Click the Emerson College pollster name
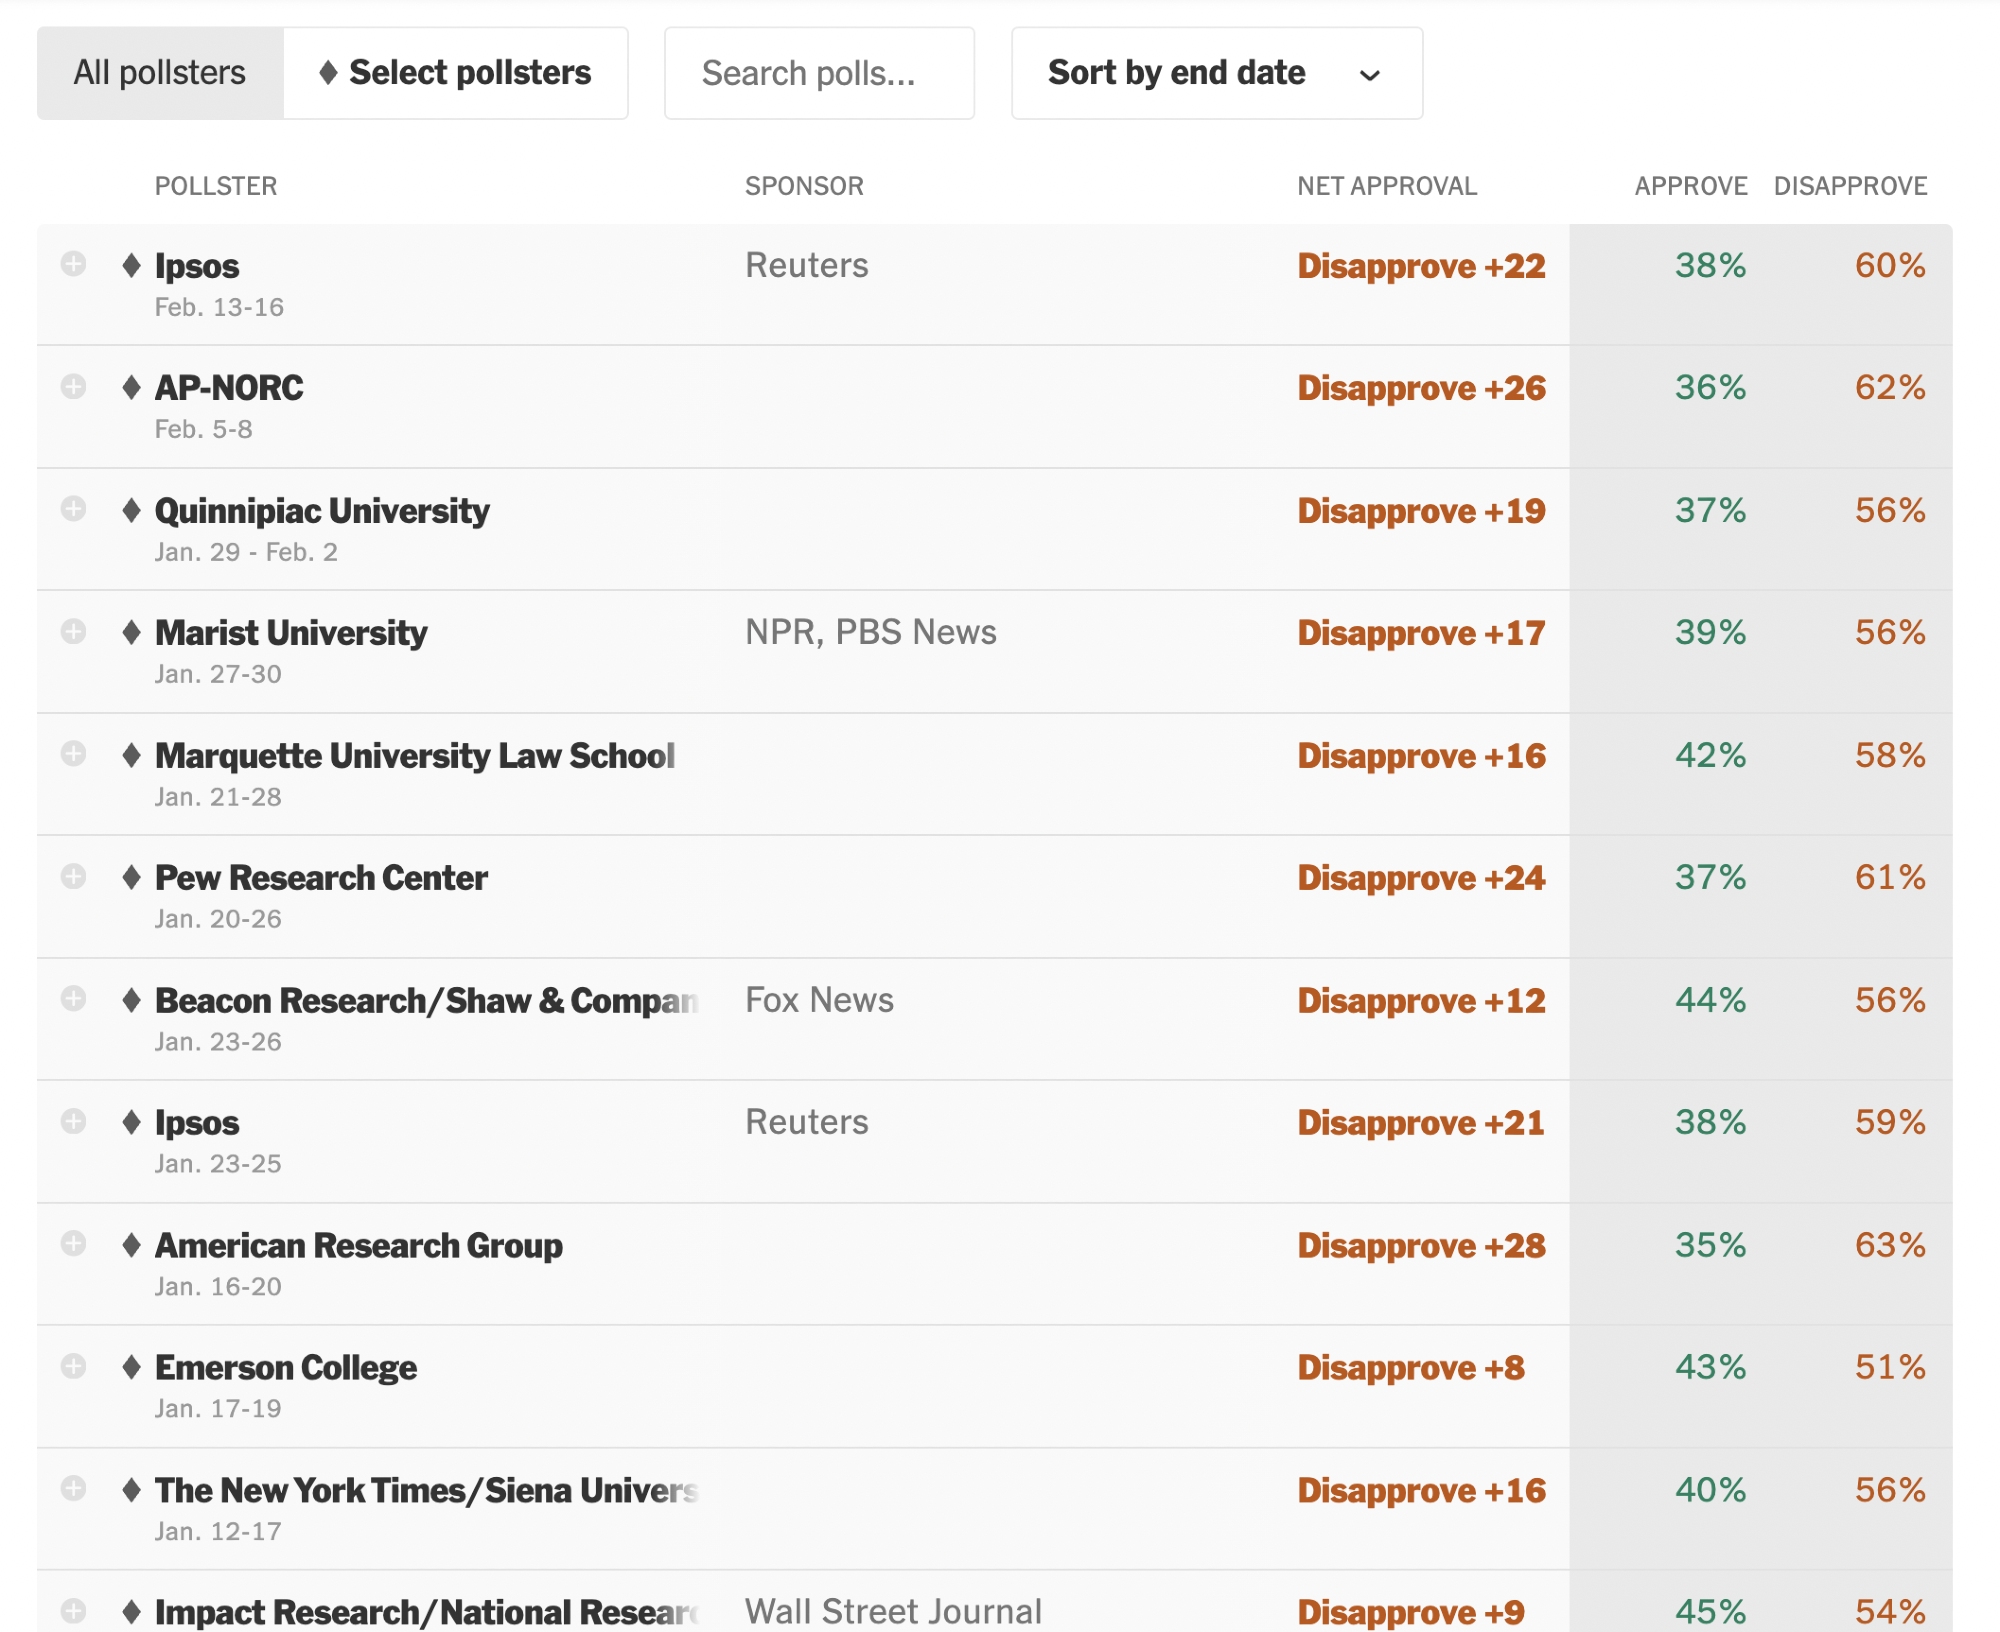The height and width of the screenshot is (1632, 2000). coord(286,1368)
